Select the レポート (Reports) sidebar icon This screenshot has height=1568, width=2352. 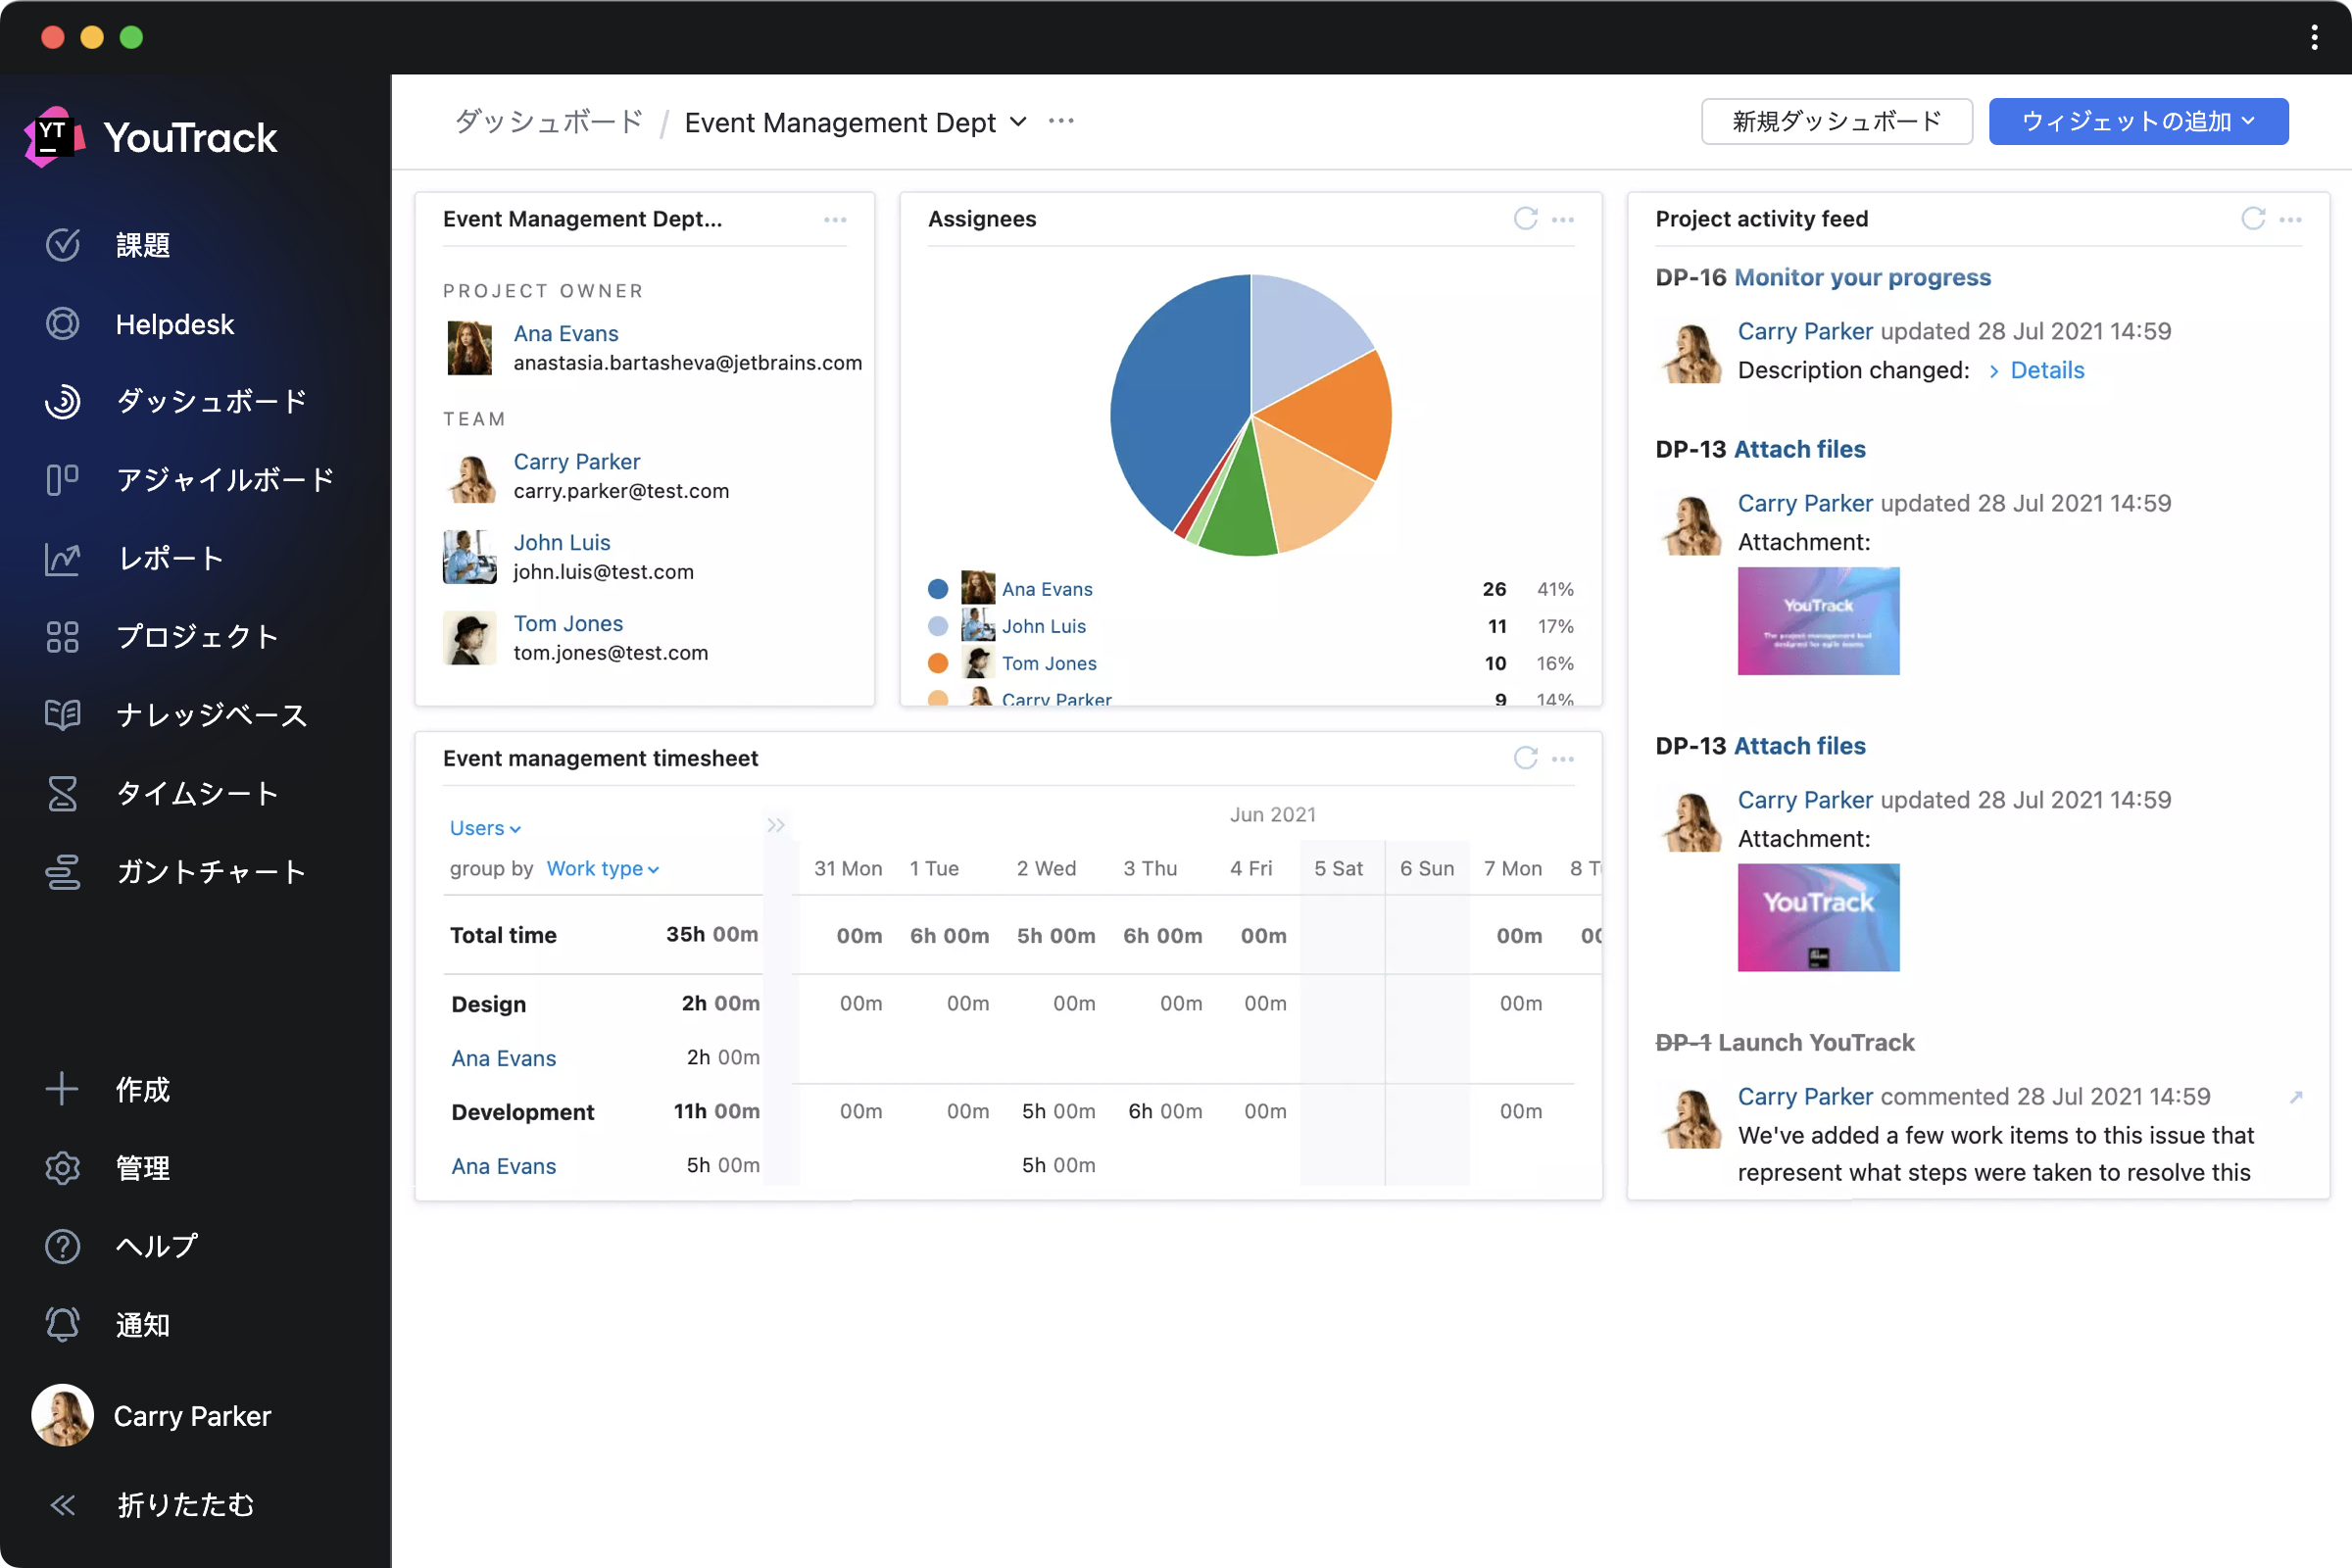pos(63,559)
